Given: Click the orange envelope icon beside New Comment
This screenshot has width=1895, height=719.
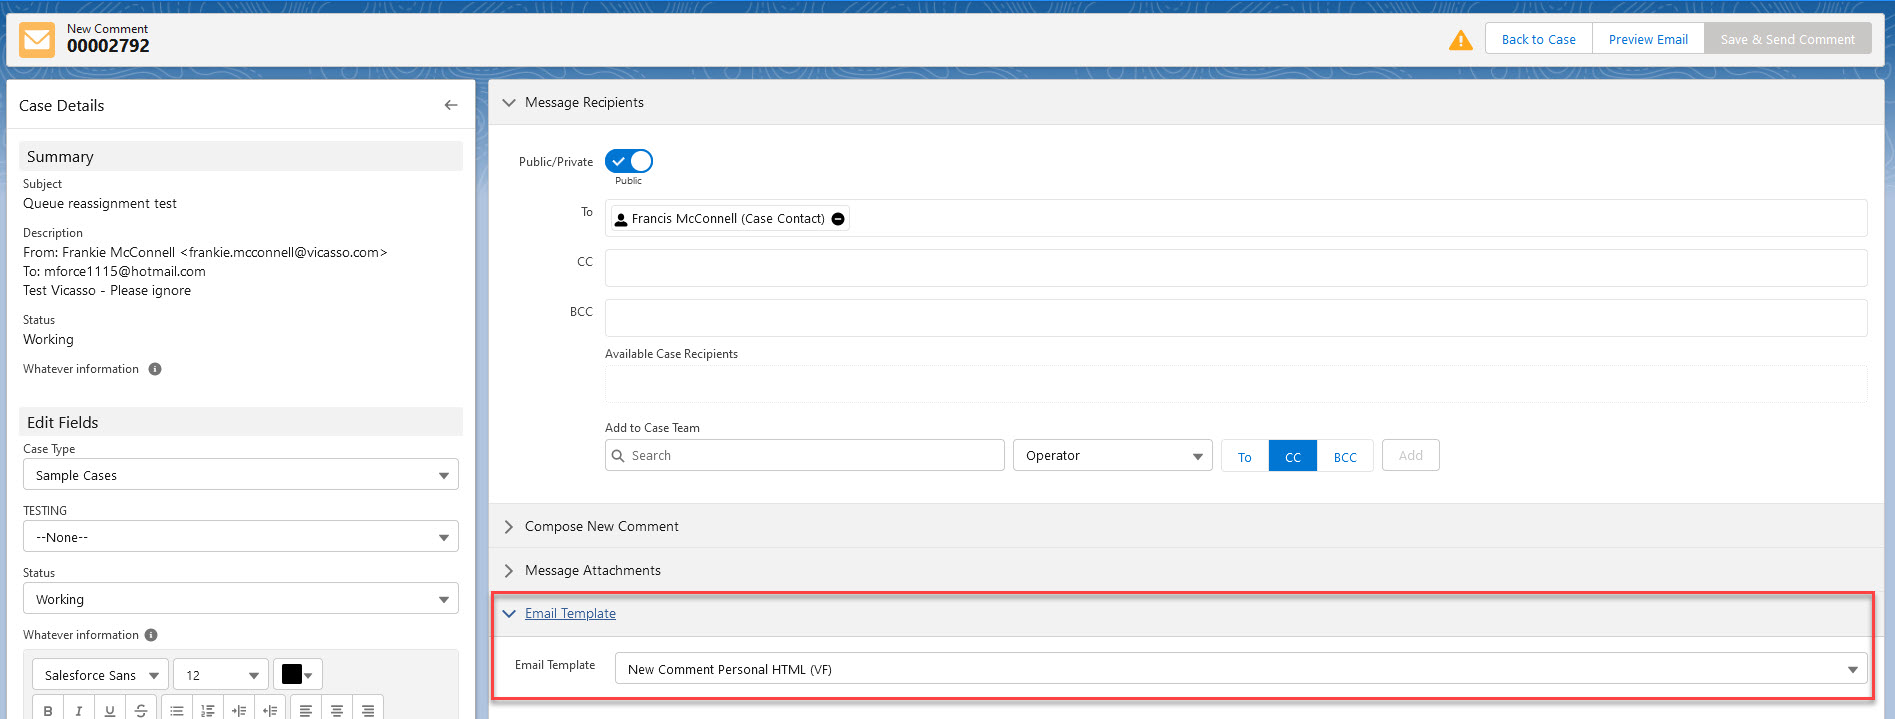Looking at the screenshot, I should tap(38, 40).
